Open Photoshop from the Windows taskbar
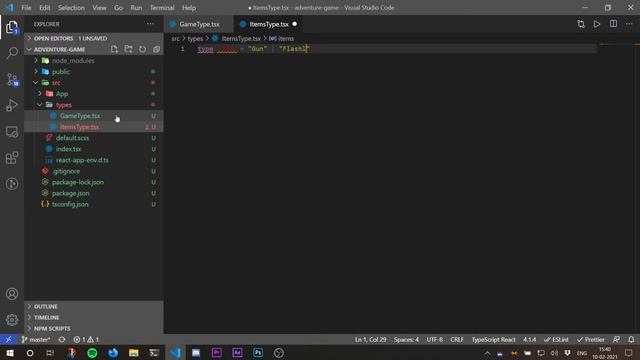Viewport: 640px width, 360px height. [x=258, y=353]
